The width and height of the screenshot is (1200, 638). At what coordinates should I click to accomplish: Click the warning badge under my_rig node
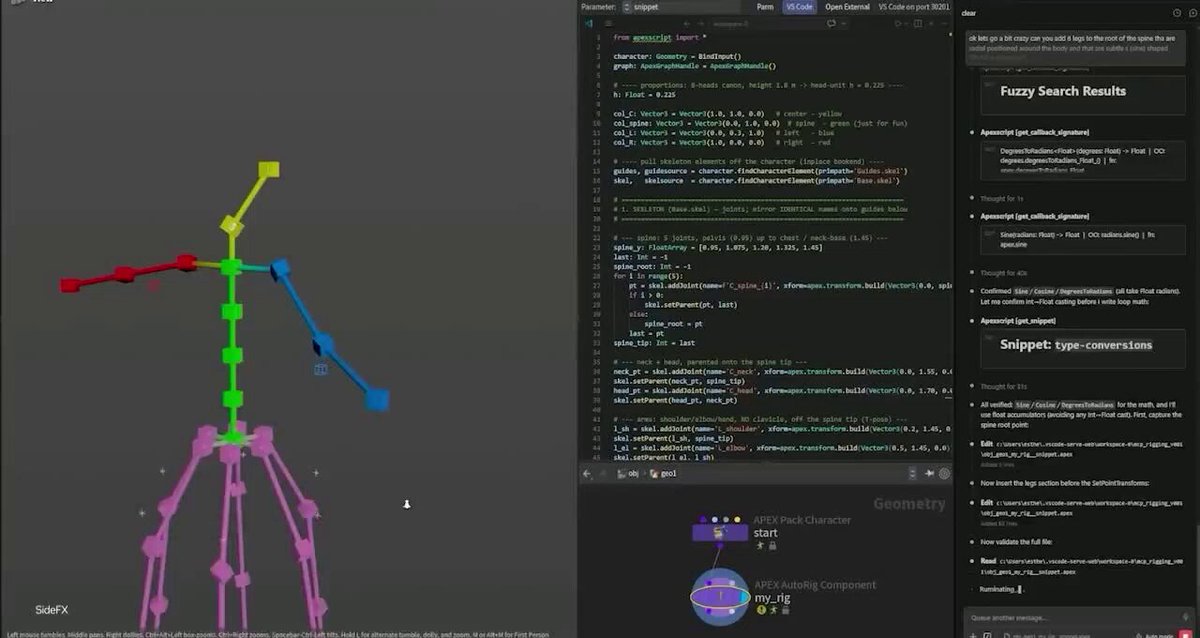761,609
